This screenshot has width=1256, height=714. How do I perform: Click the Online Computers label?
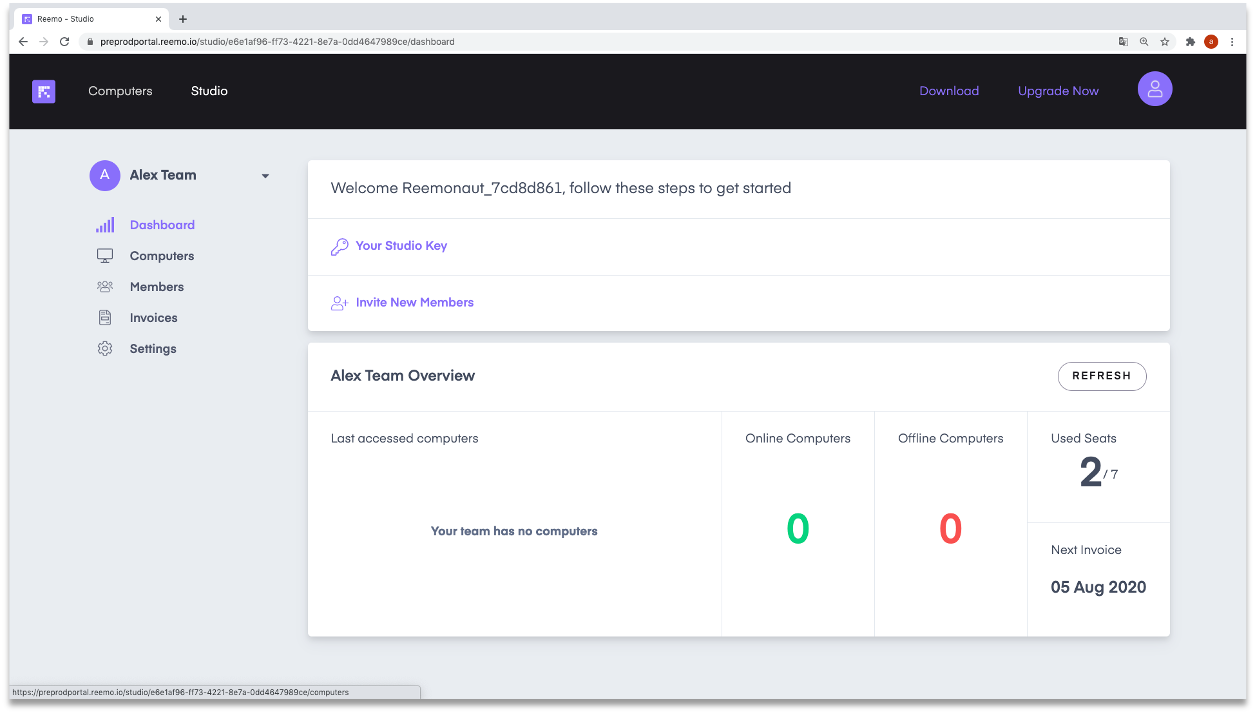798,438
